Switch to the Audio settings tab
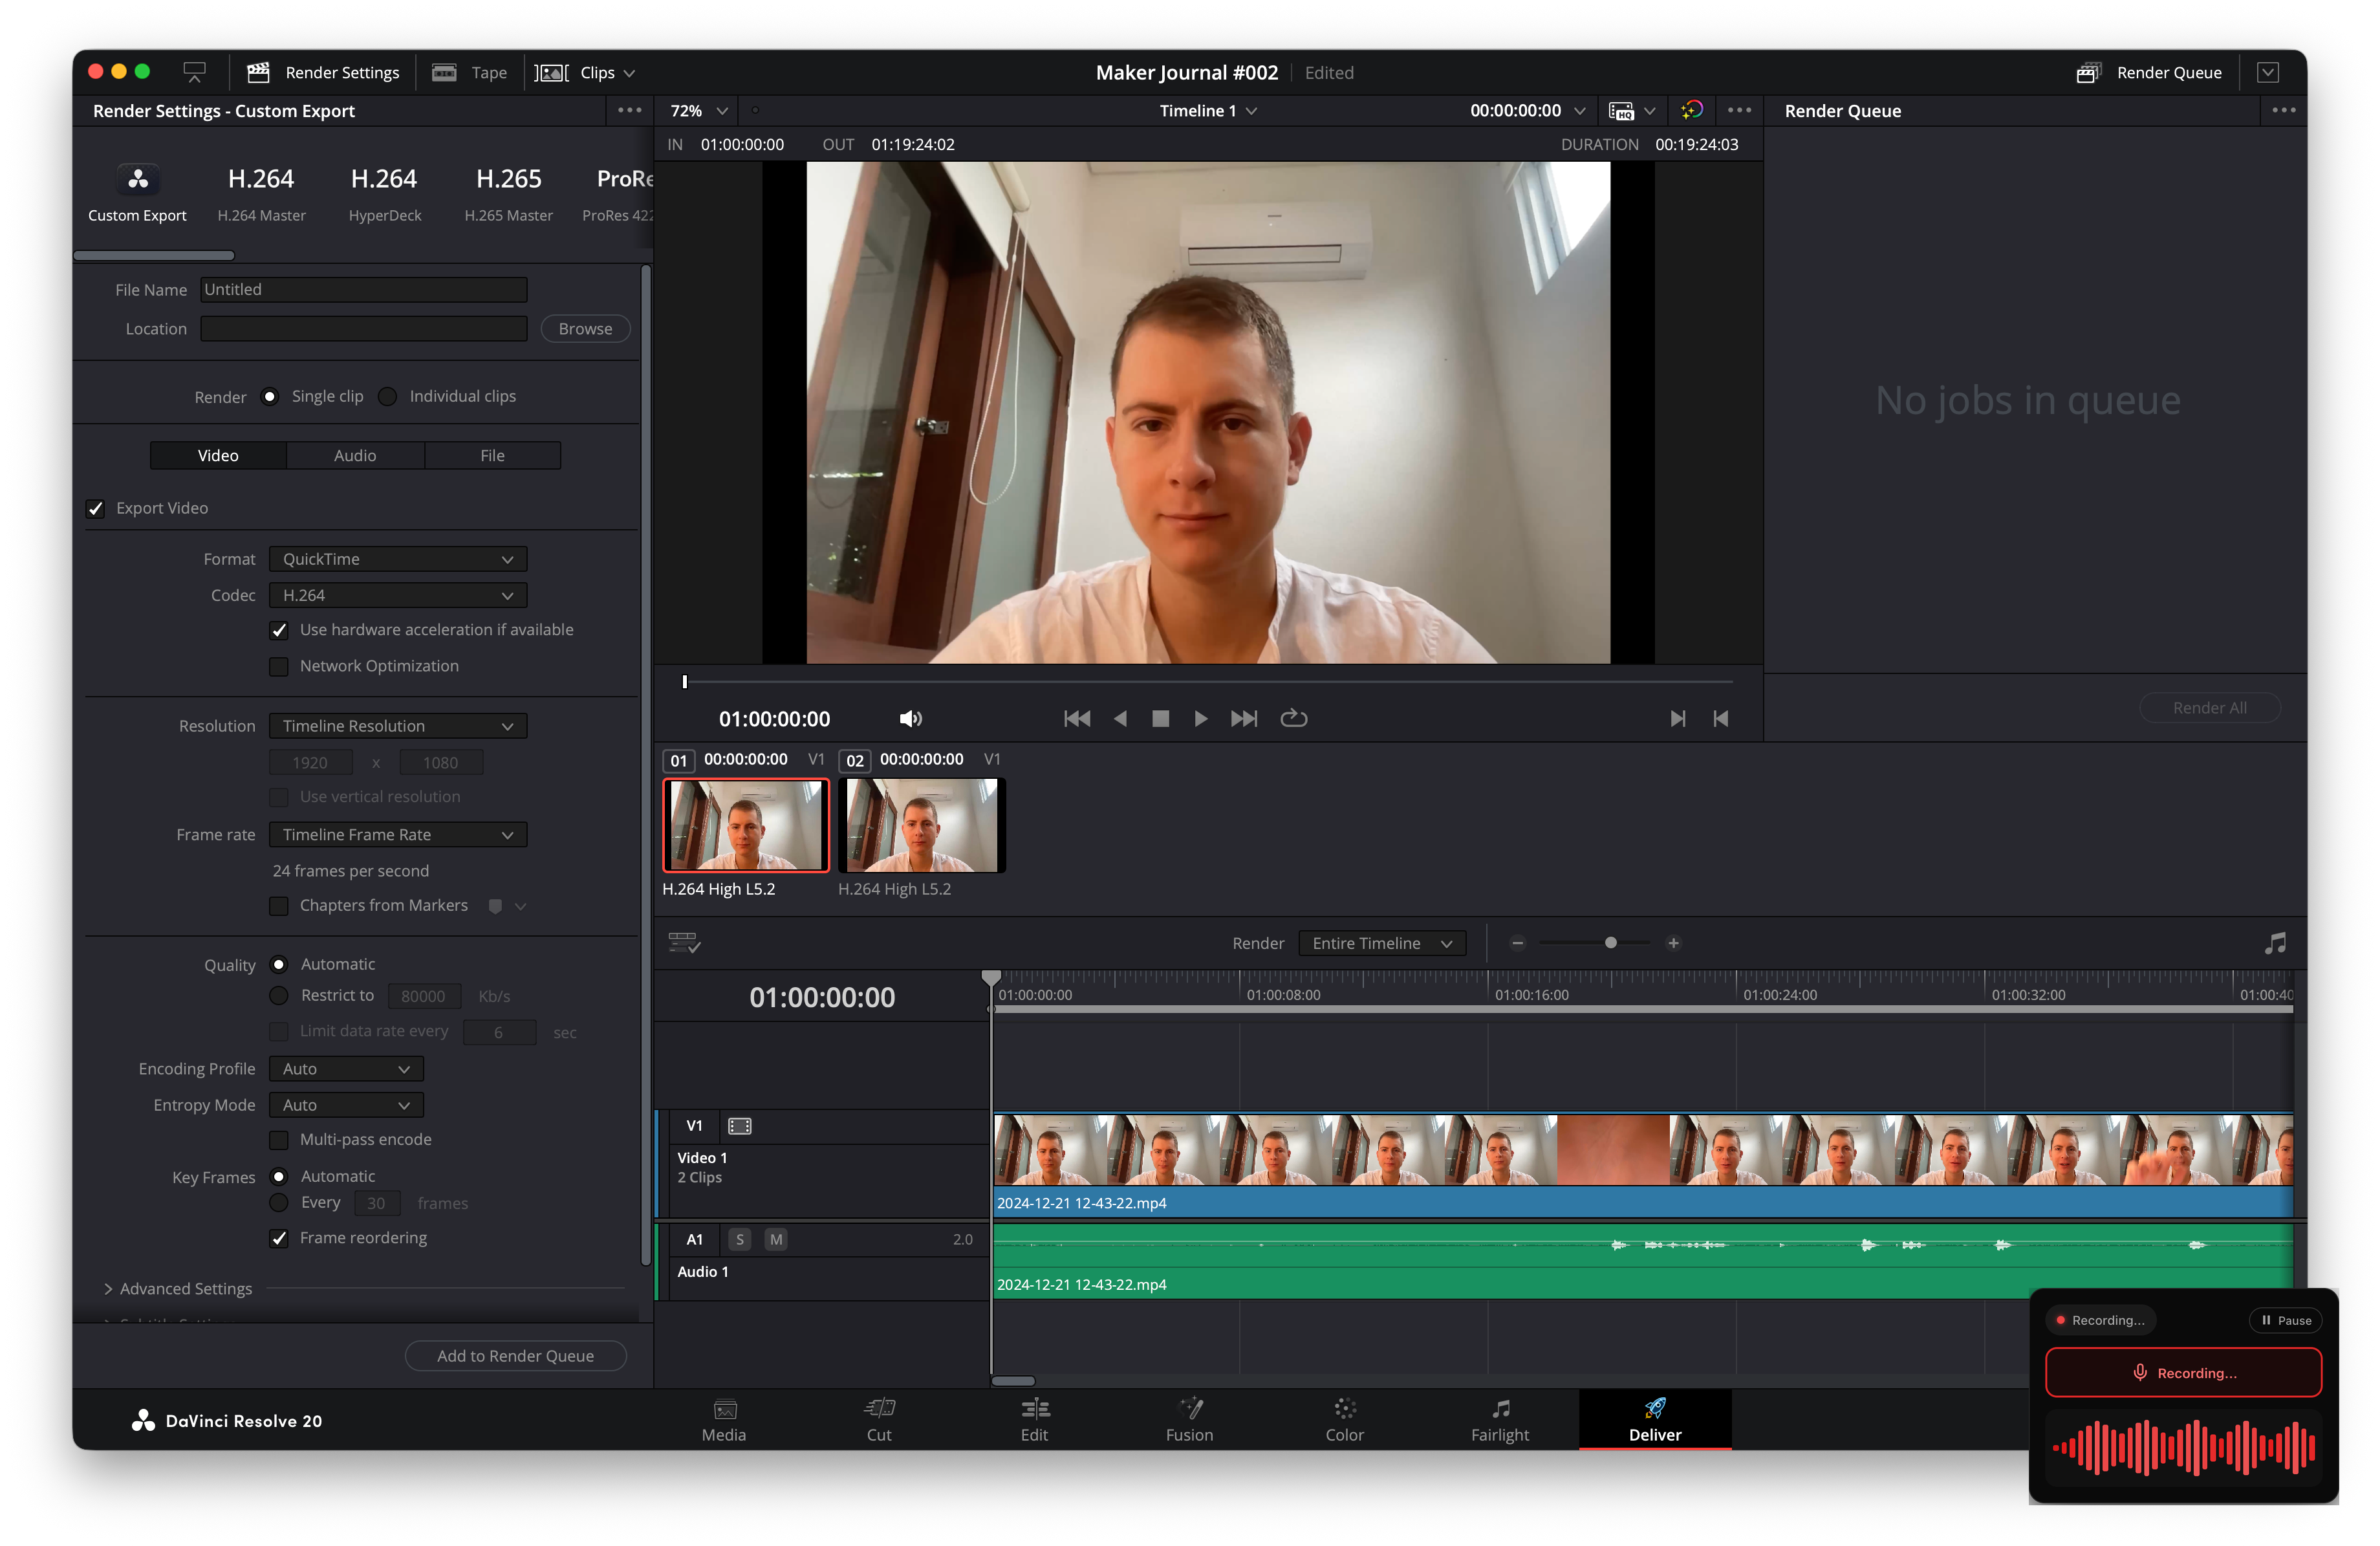 (355, 455)
